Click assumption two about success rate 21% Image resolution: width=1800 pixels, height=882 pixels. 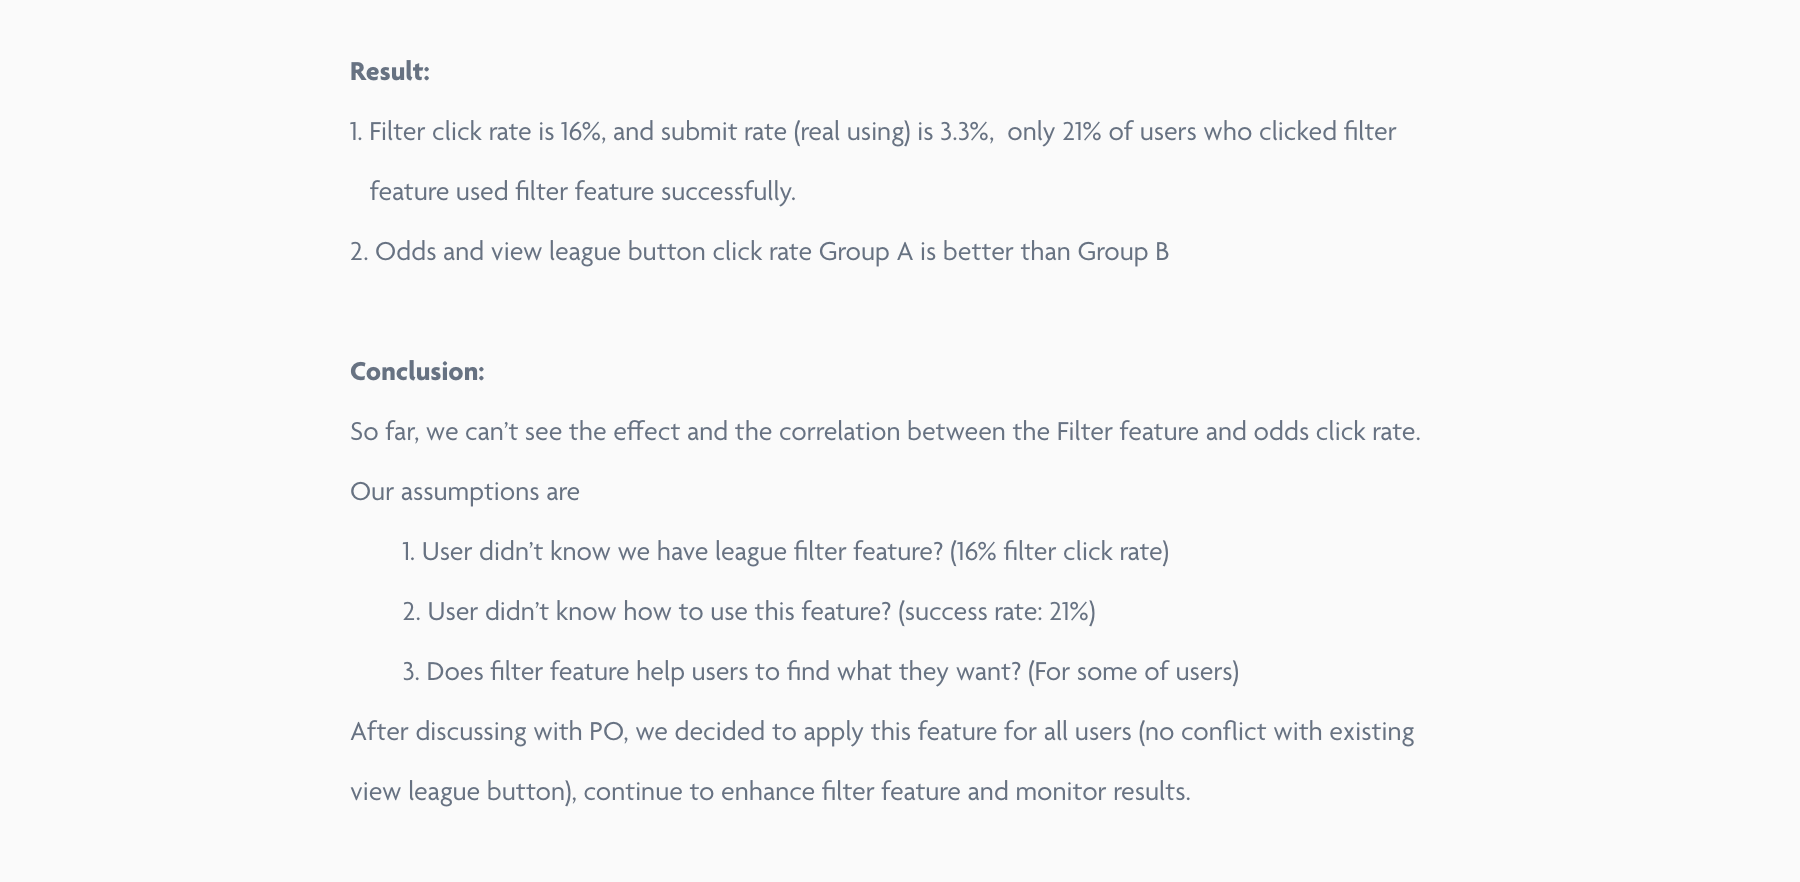[x=749, y=611]
